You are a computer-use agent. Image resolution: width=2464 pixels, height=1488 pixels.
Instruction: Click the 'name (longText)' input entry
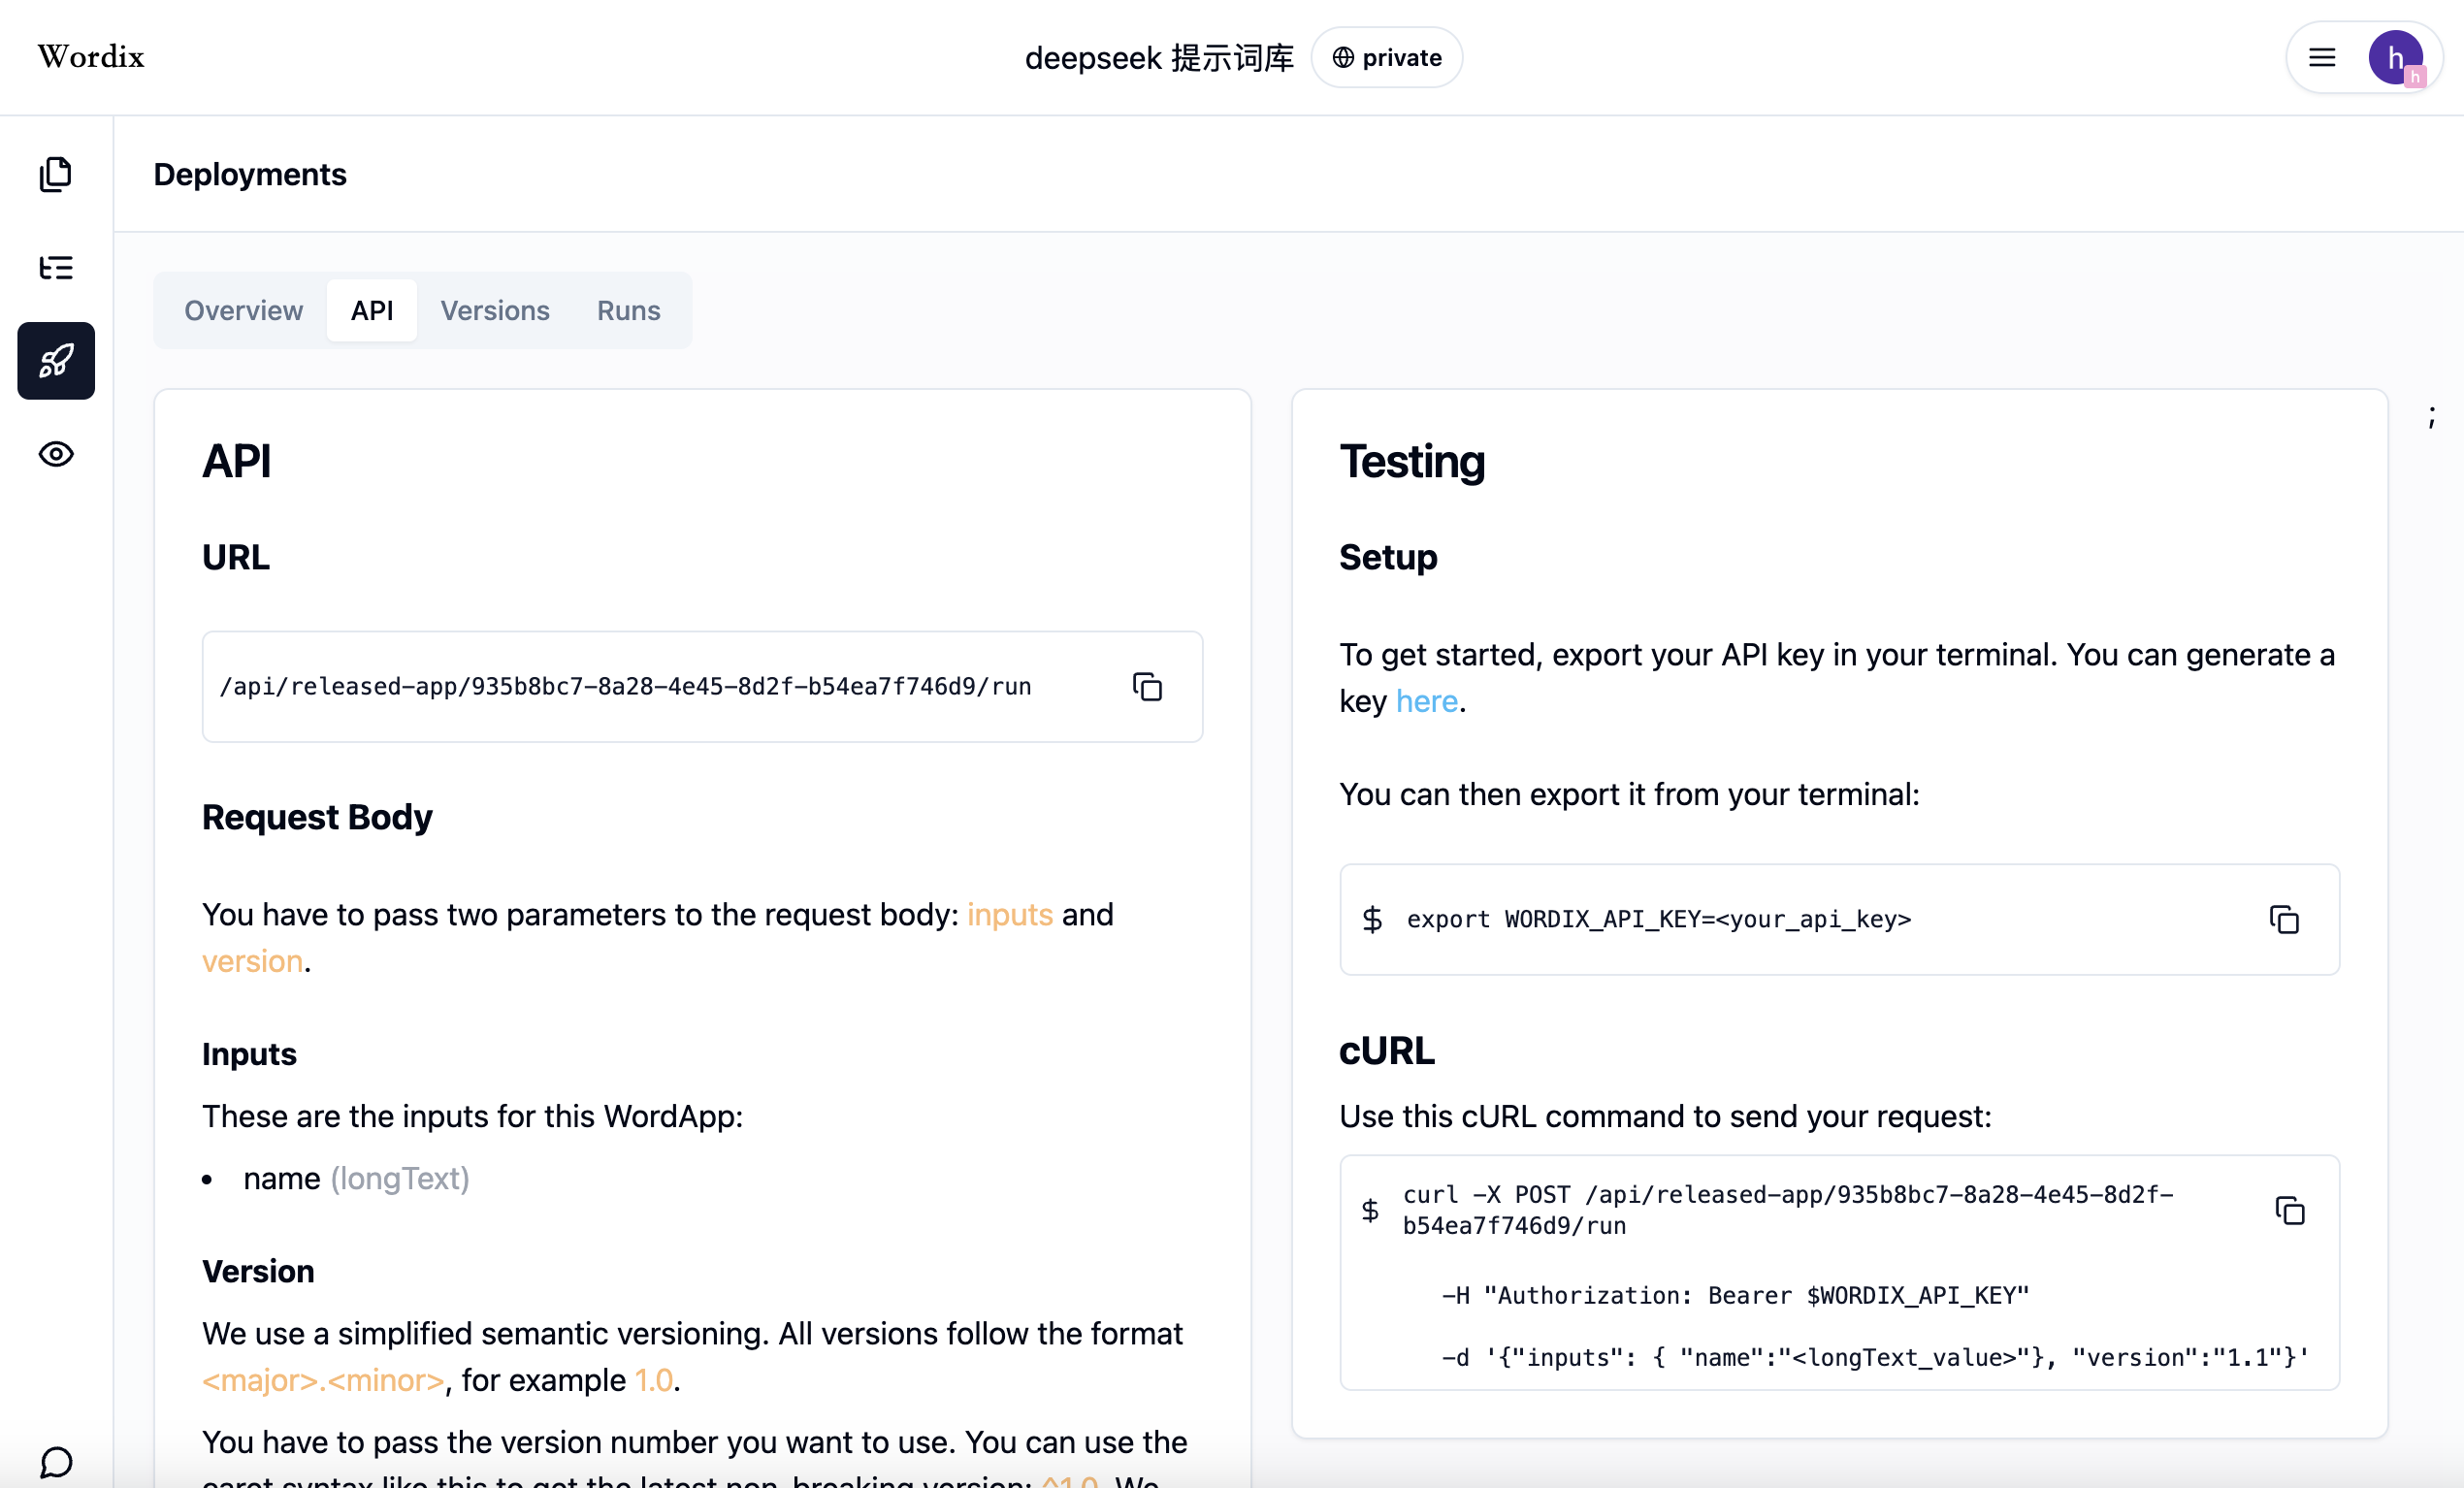tap(356, 1178)
